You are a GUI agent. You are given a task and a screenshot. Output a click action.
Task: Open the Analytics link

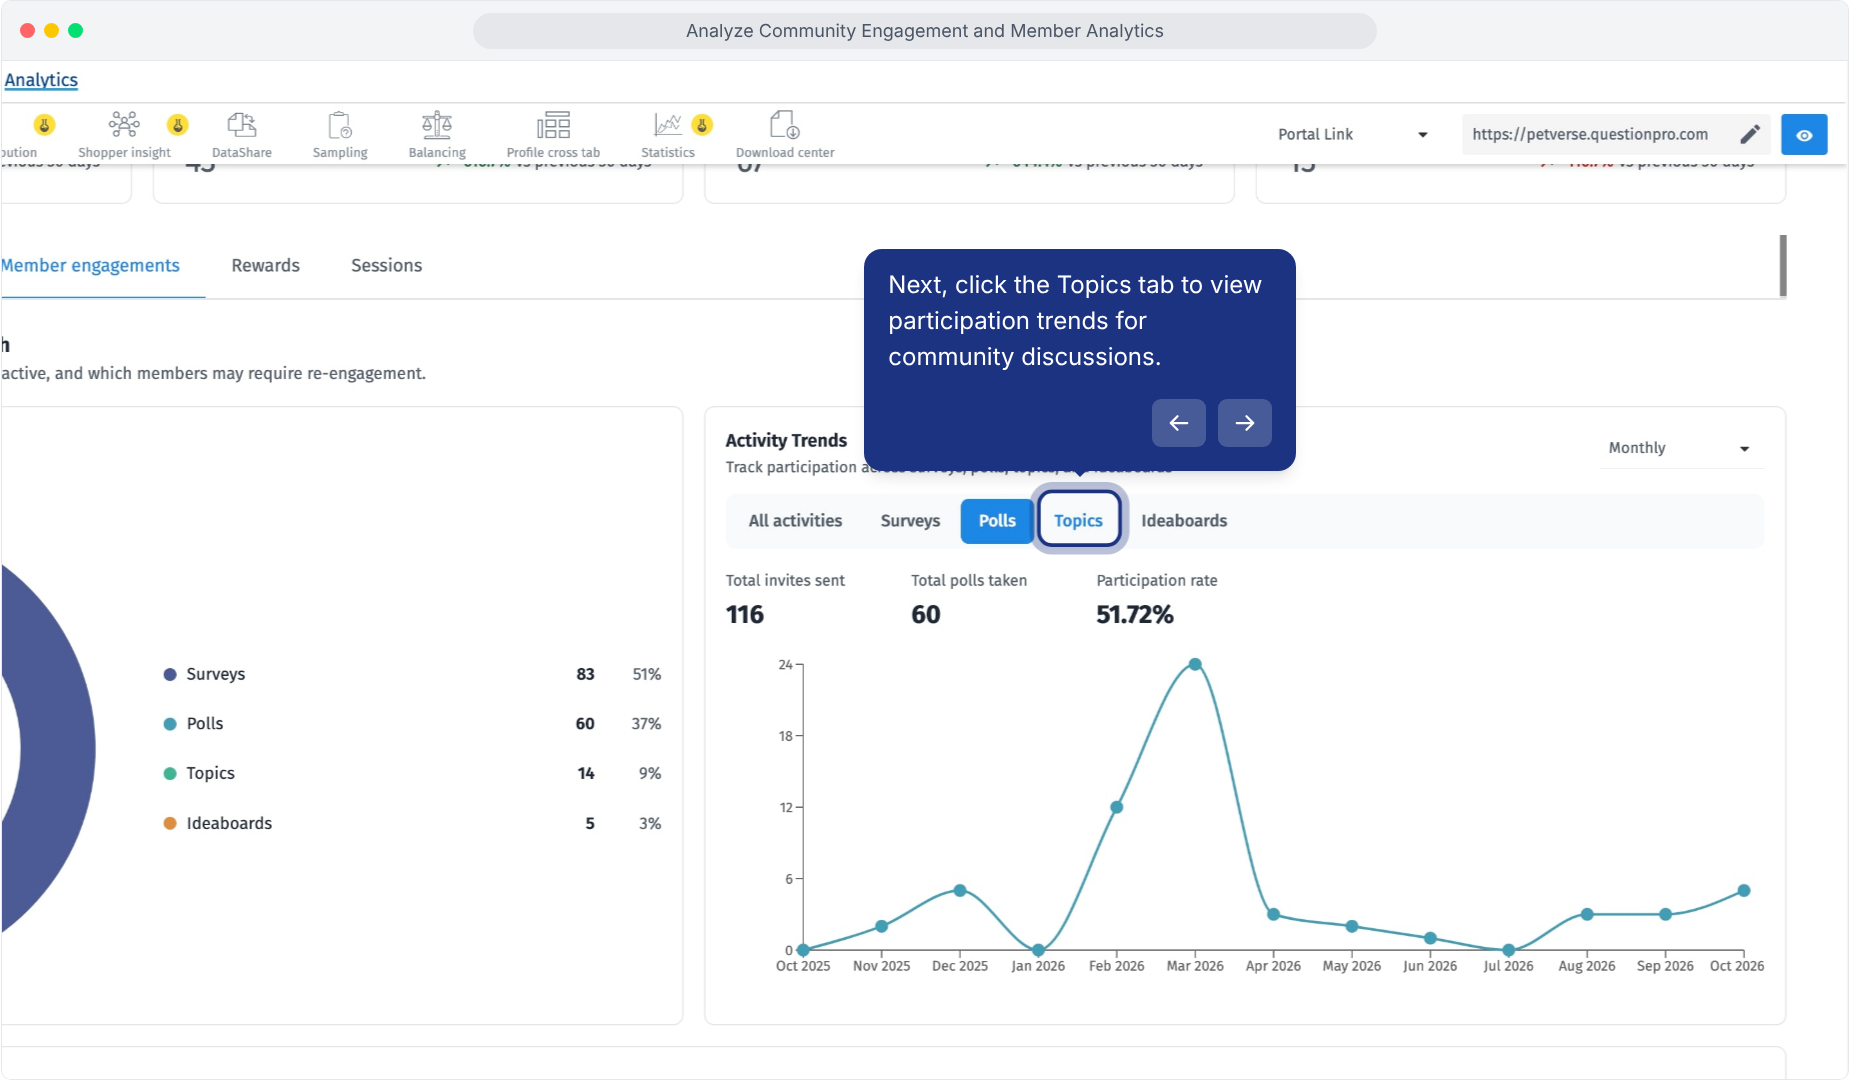[x=41, y=80]
